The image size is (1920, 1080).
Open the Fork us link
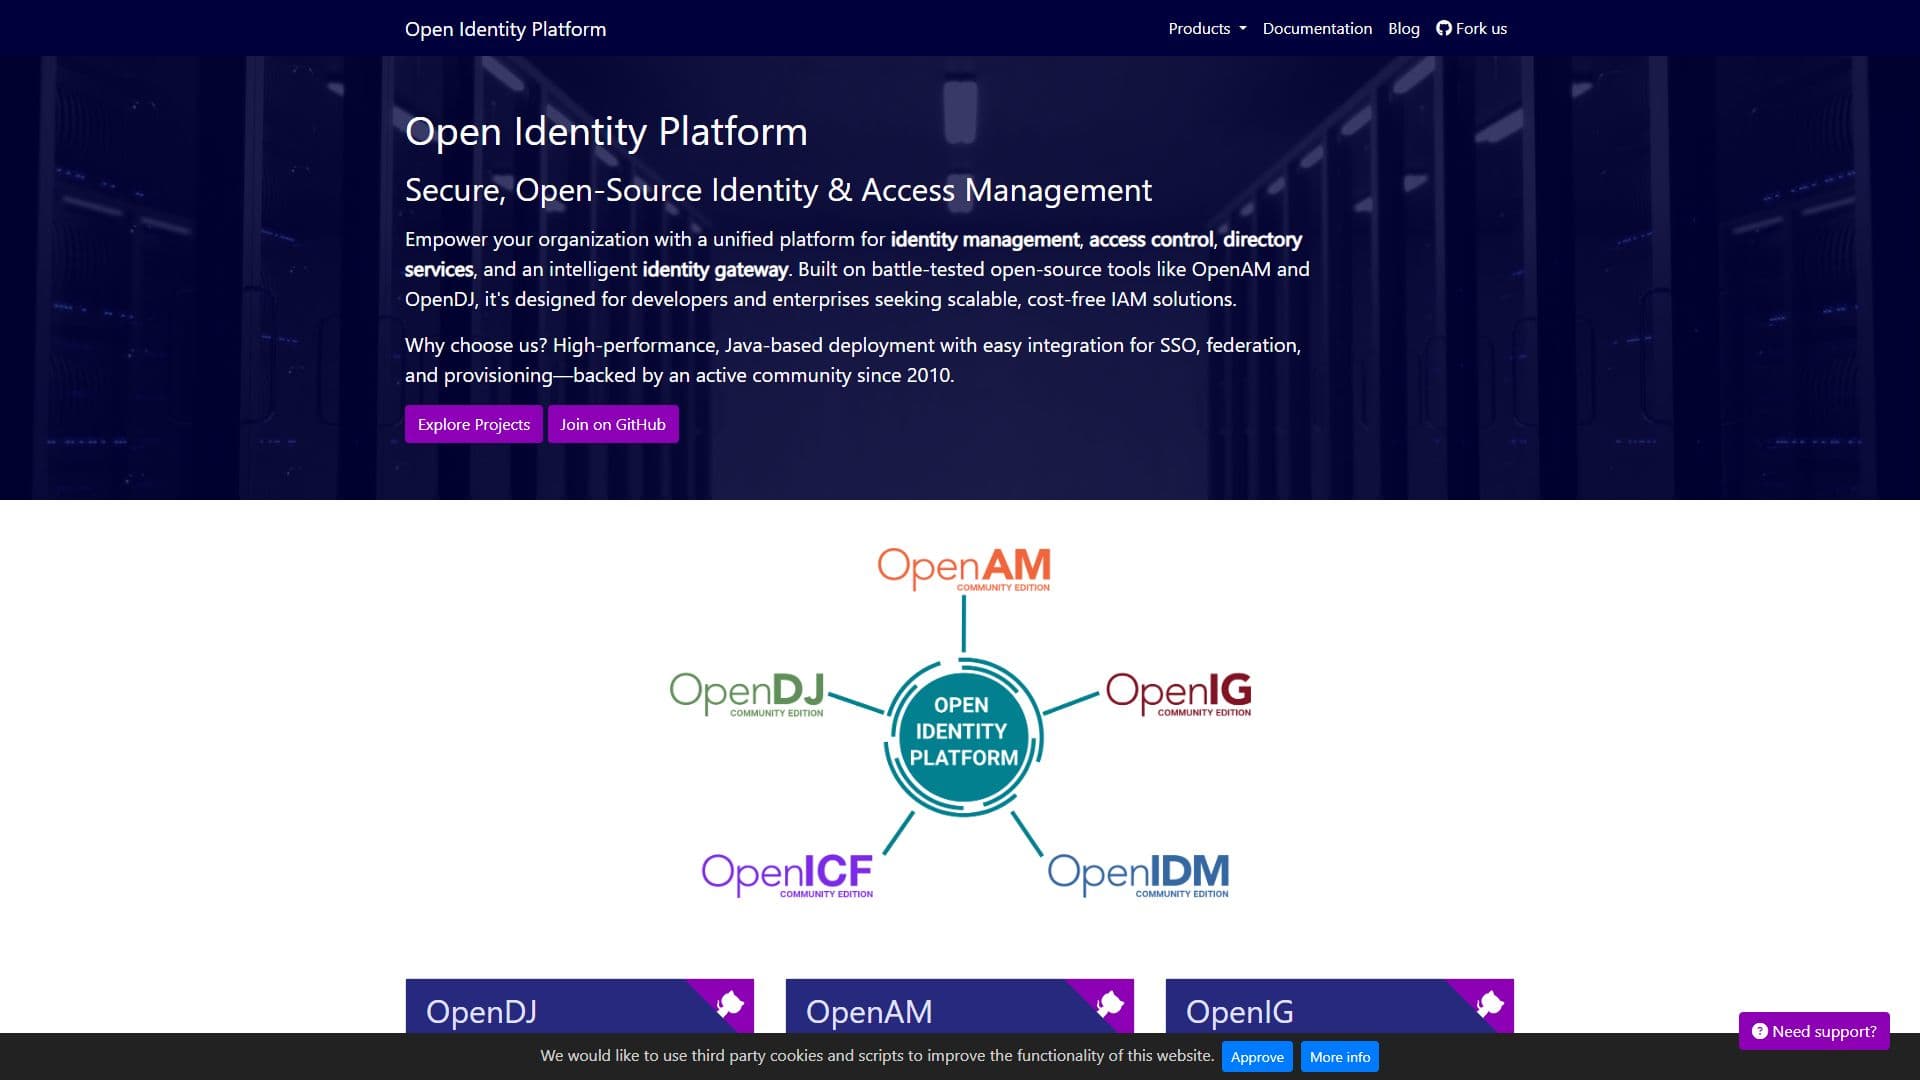coord(1471,28)
